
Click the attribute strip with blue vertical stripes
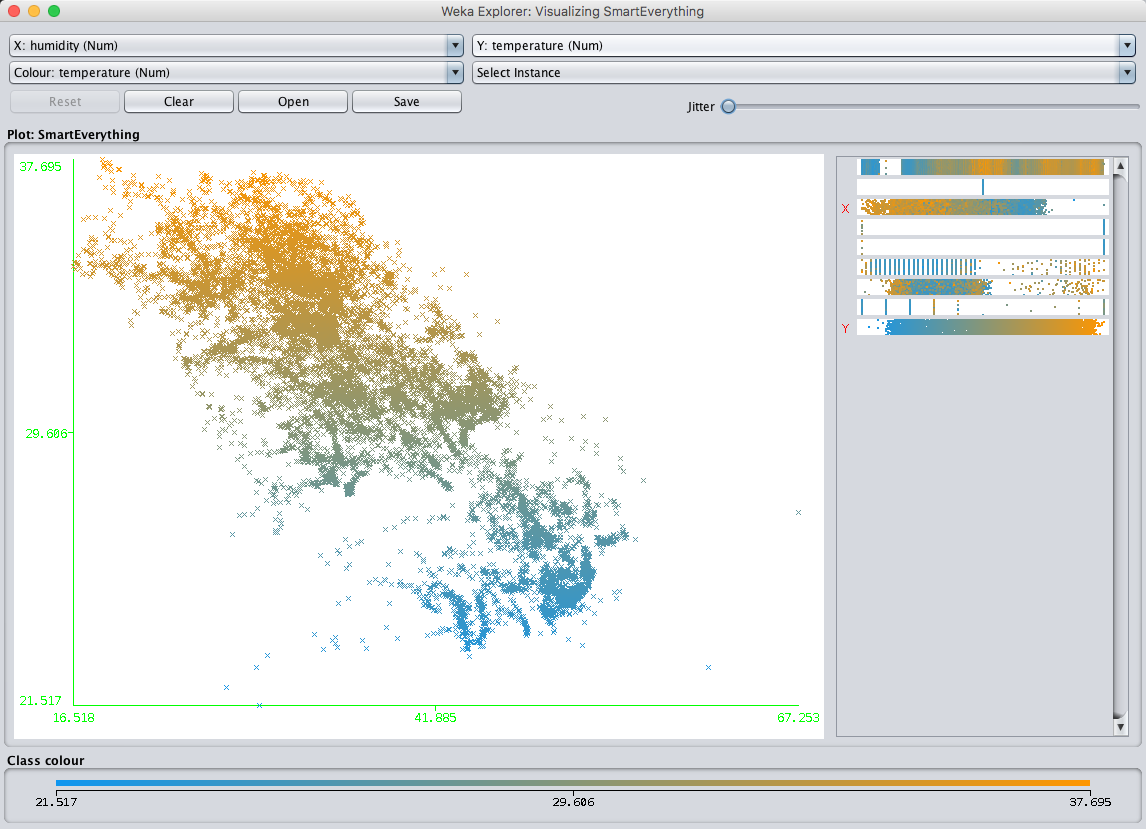click(982, 267)
